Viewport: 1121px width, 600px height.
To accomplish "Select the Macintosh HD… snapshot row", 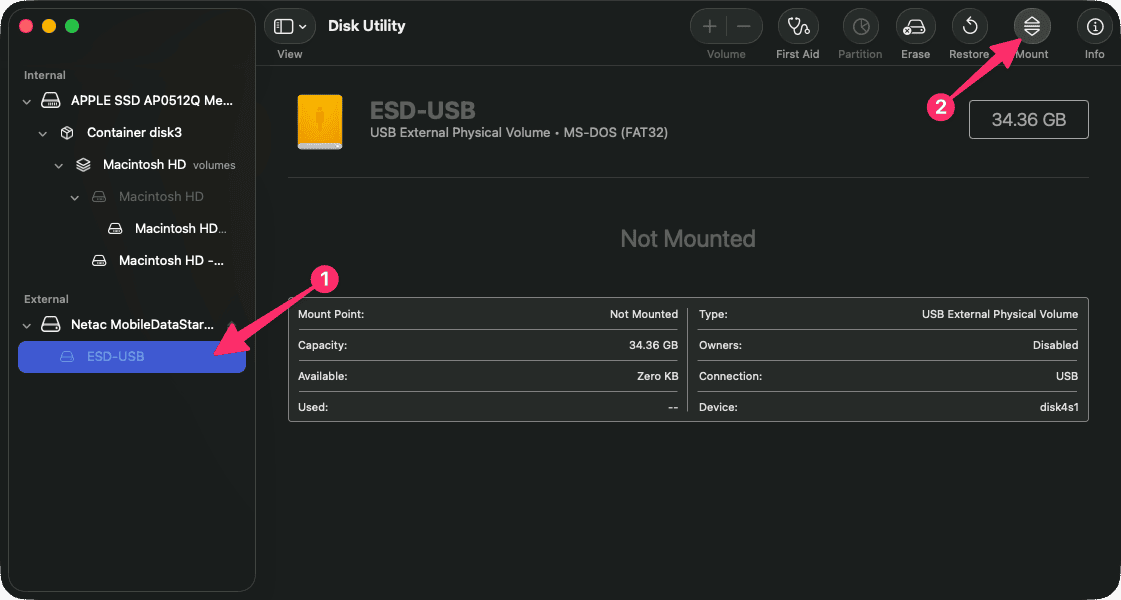I will [x=132, y=228].
